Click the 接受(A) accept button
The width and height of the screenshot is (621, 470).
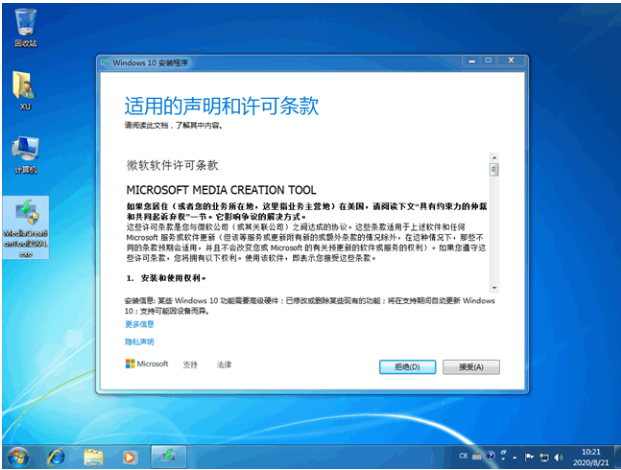[470, 367]
